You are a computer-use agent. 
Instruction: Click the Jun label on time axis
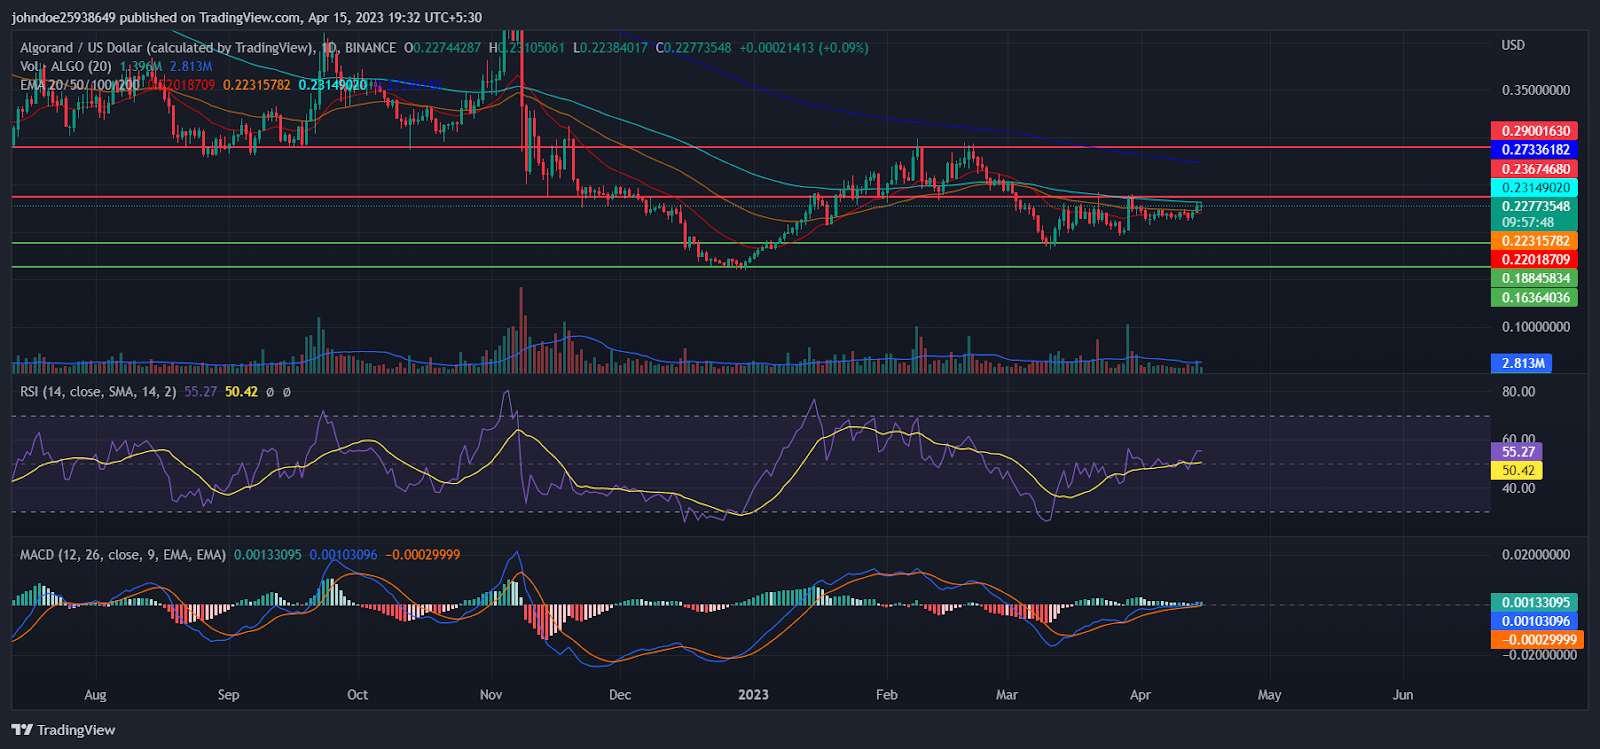click(x=1403, y=695)
